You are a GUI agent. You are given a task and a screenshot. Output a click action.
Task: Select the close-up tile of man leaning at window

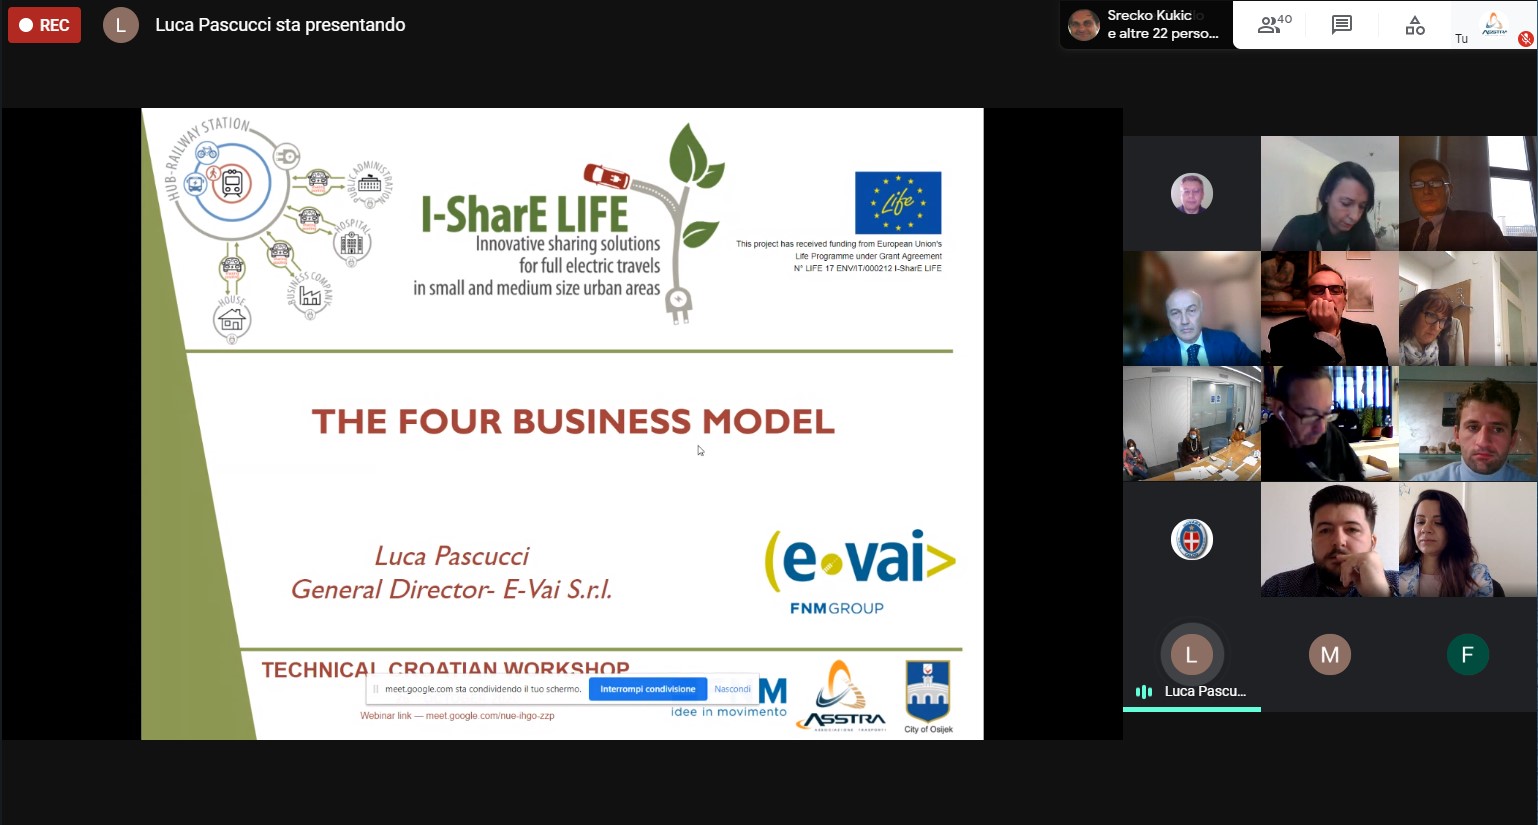coord(1329,424)
